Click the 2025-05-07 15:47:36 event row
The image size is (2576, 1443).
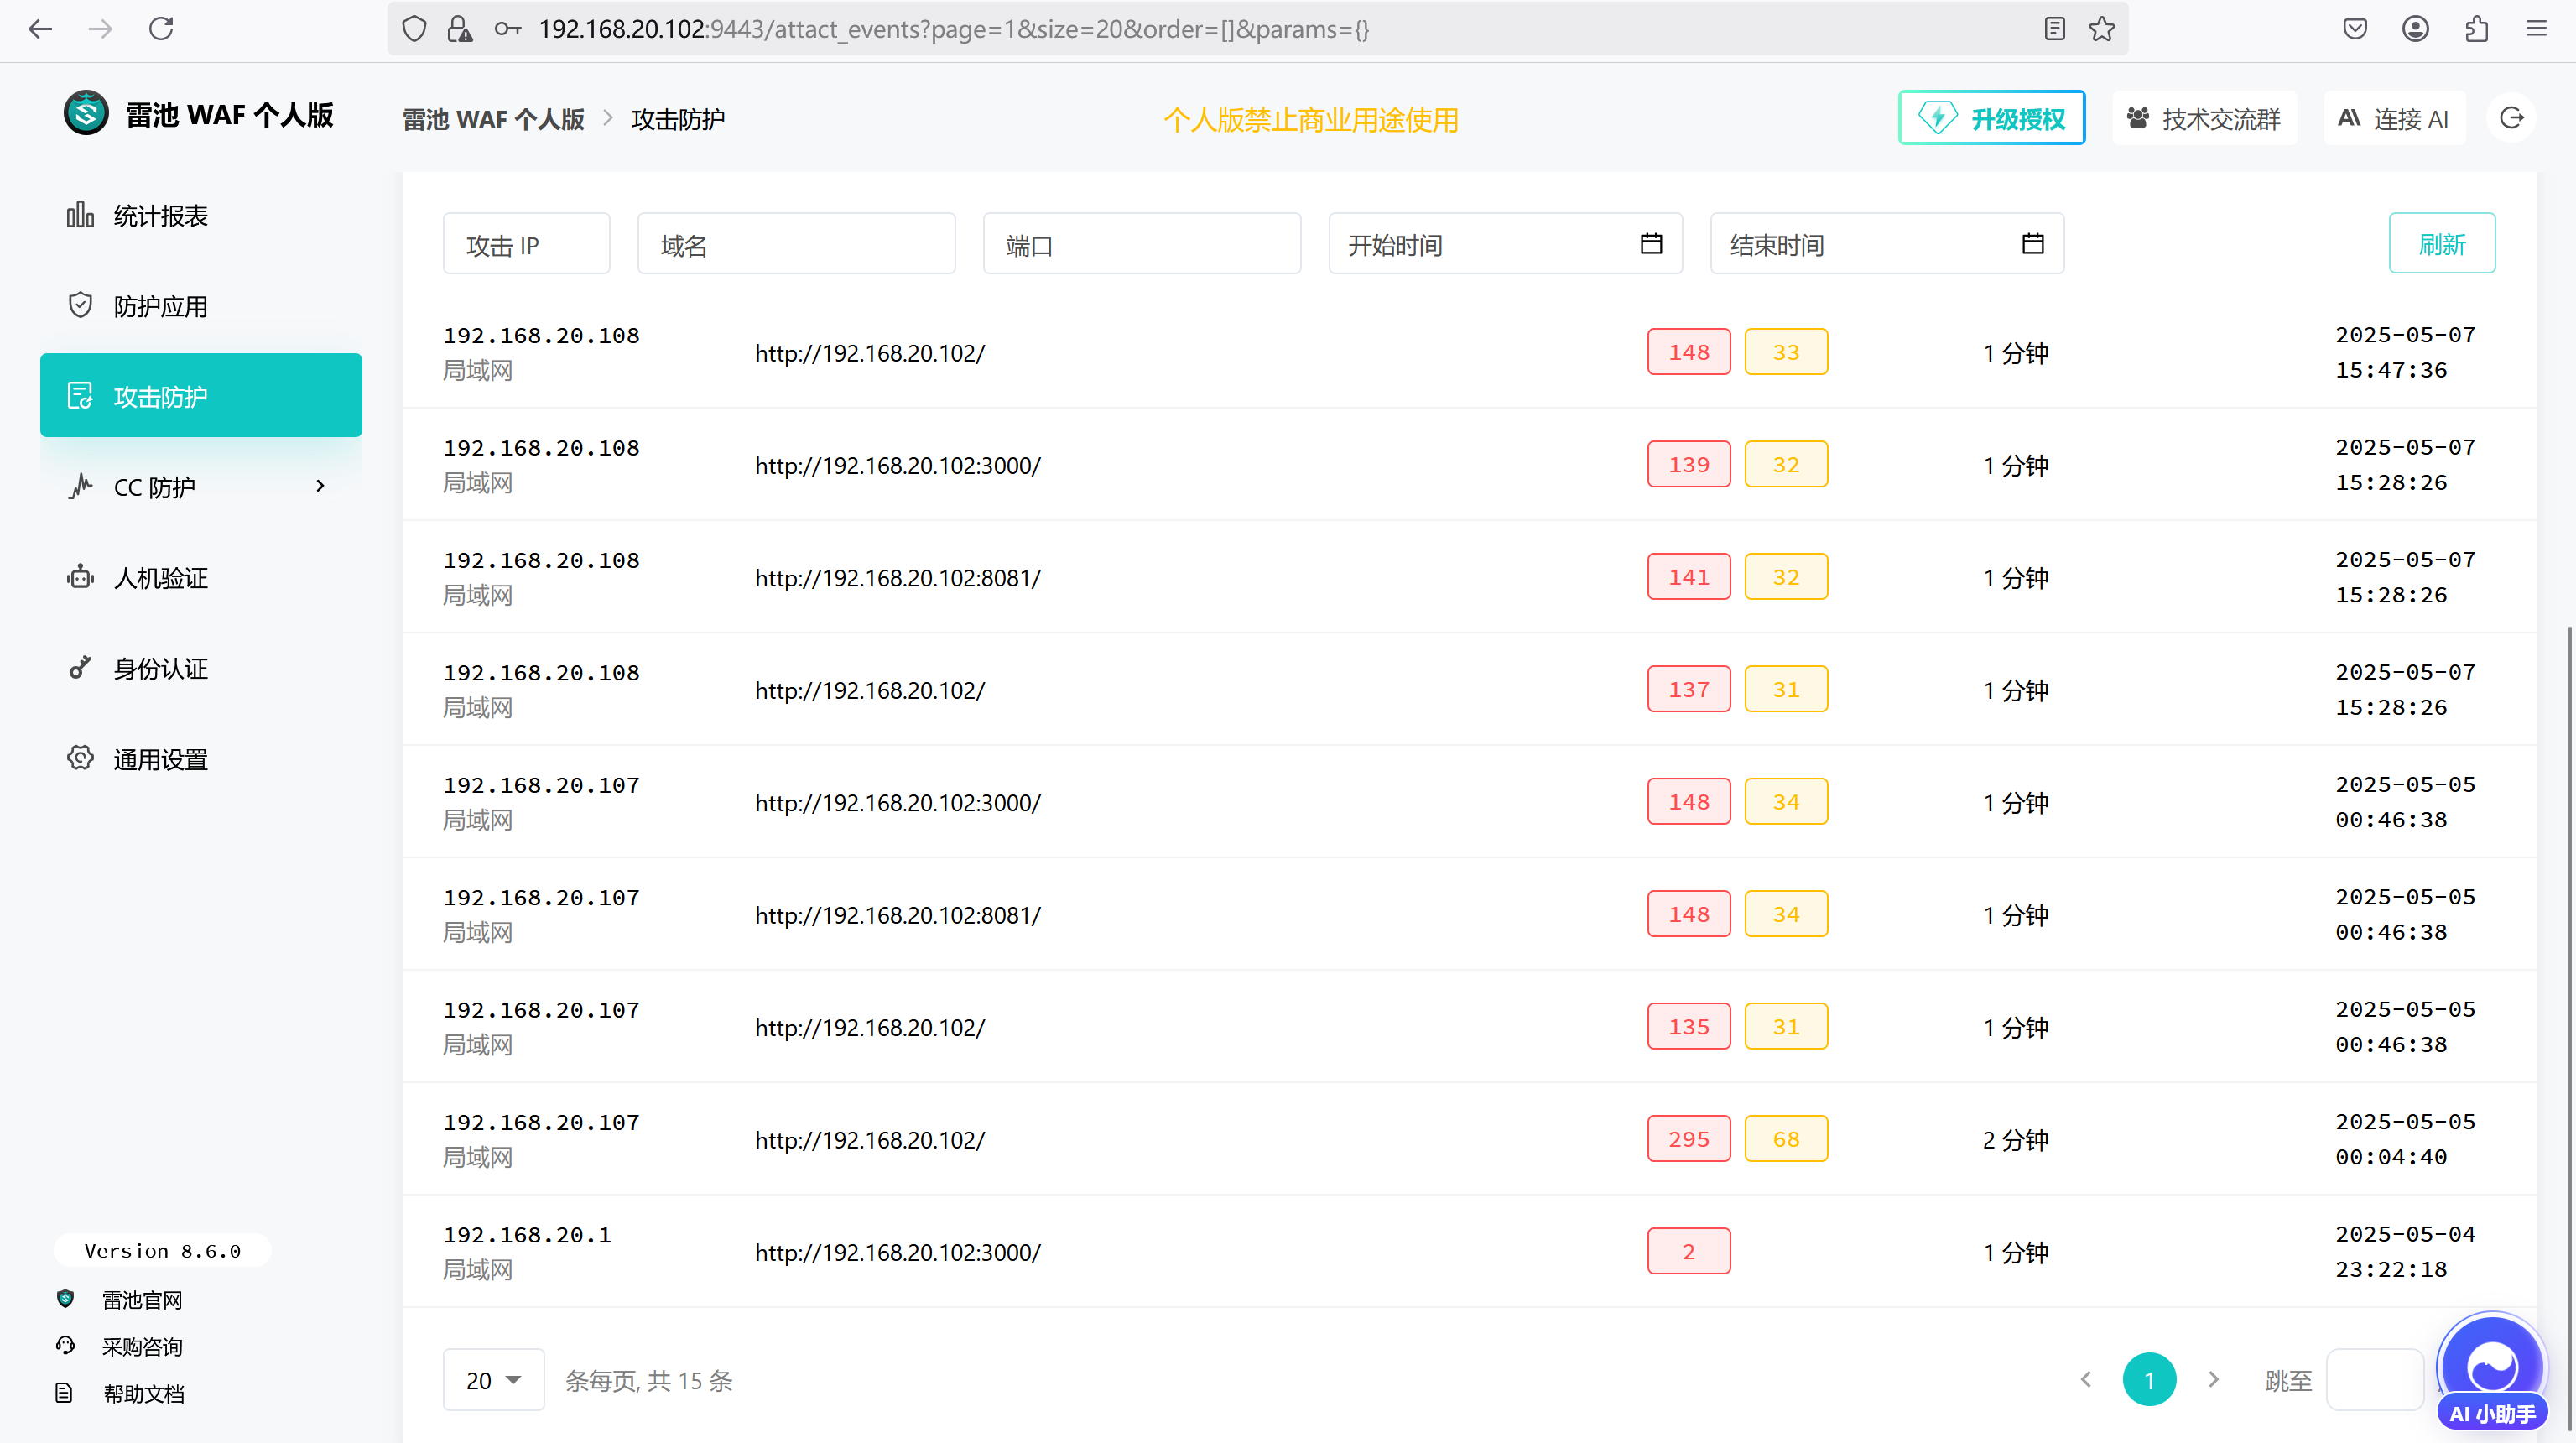pyautogui.click(x=1470, y=352)
